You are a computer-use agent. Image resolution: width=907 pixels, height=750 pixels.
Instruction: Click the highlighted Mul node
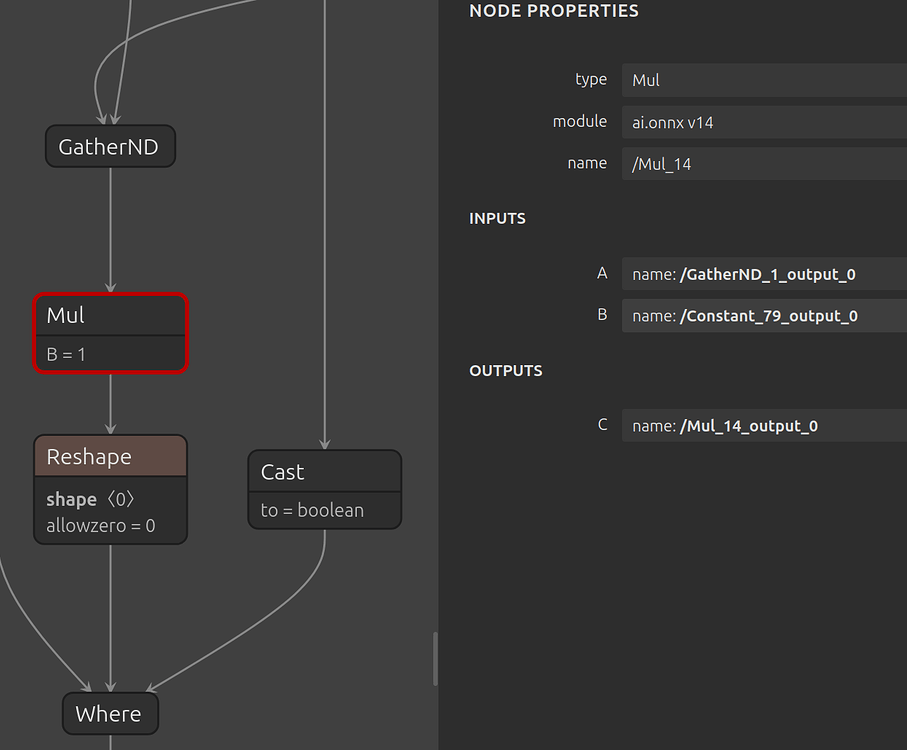110,315
